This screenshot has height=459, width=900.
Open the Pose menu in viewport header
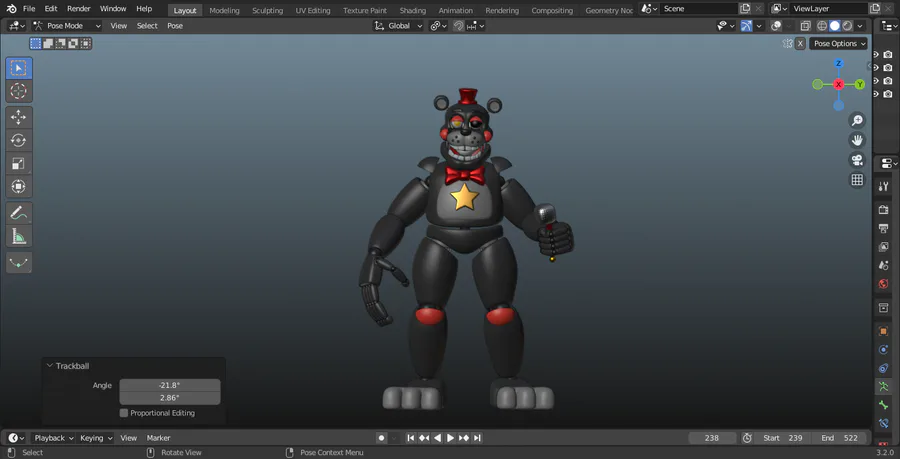click(175, 26)
